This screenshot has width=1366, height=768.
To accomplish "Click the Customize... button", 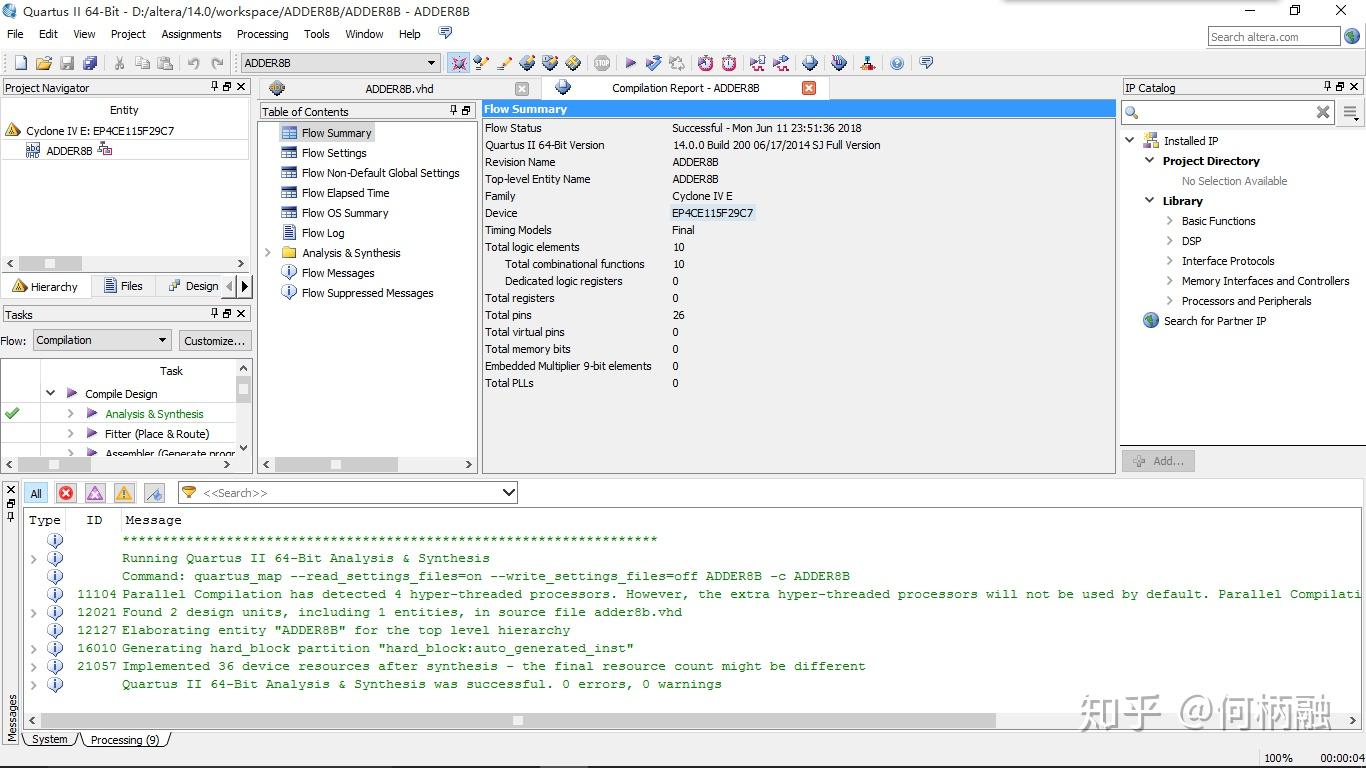I will pos(214,341).
